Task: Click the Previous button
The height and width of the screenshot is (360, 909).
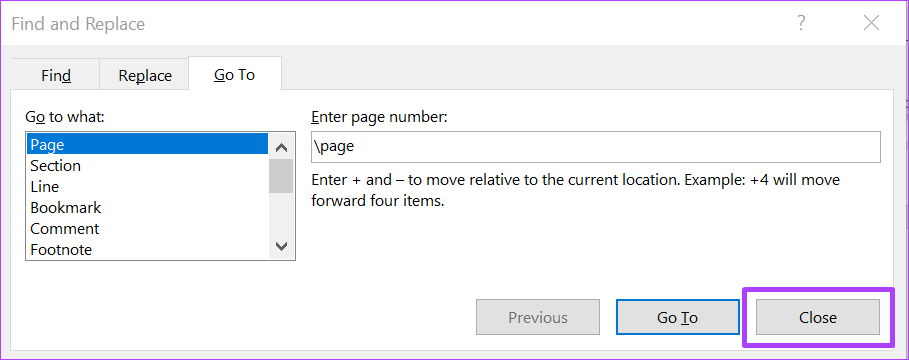Action: click(538, 317)
